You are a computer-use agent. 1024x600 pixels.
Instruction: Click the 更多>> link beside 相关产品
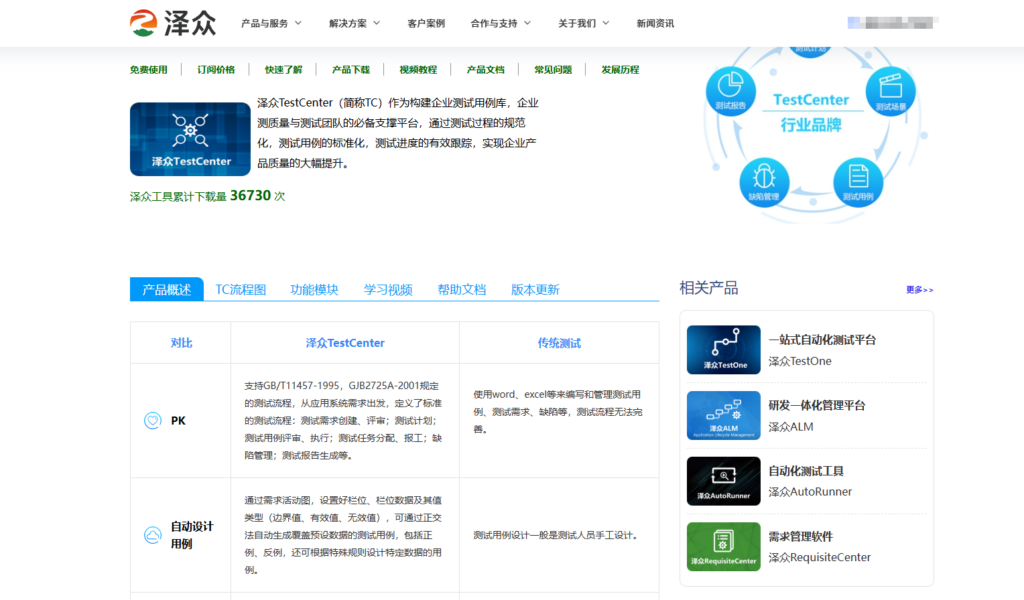tap(920, 287)
